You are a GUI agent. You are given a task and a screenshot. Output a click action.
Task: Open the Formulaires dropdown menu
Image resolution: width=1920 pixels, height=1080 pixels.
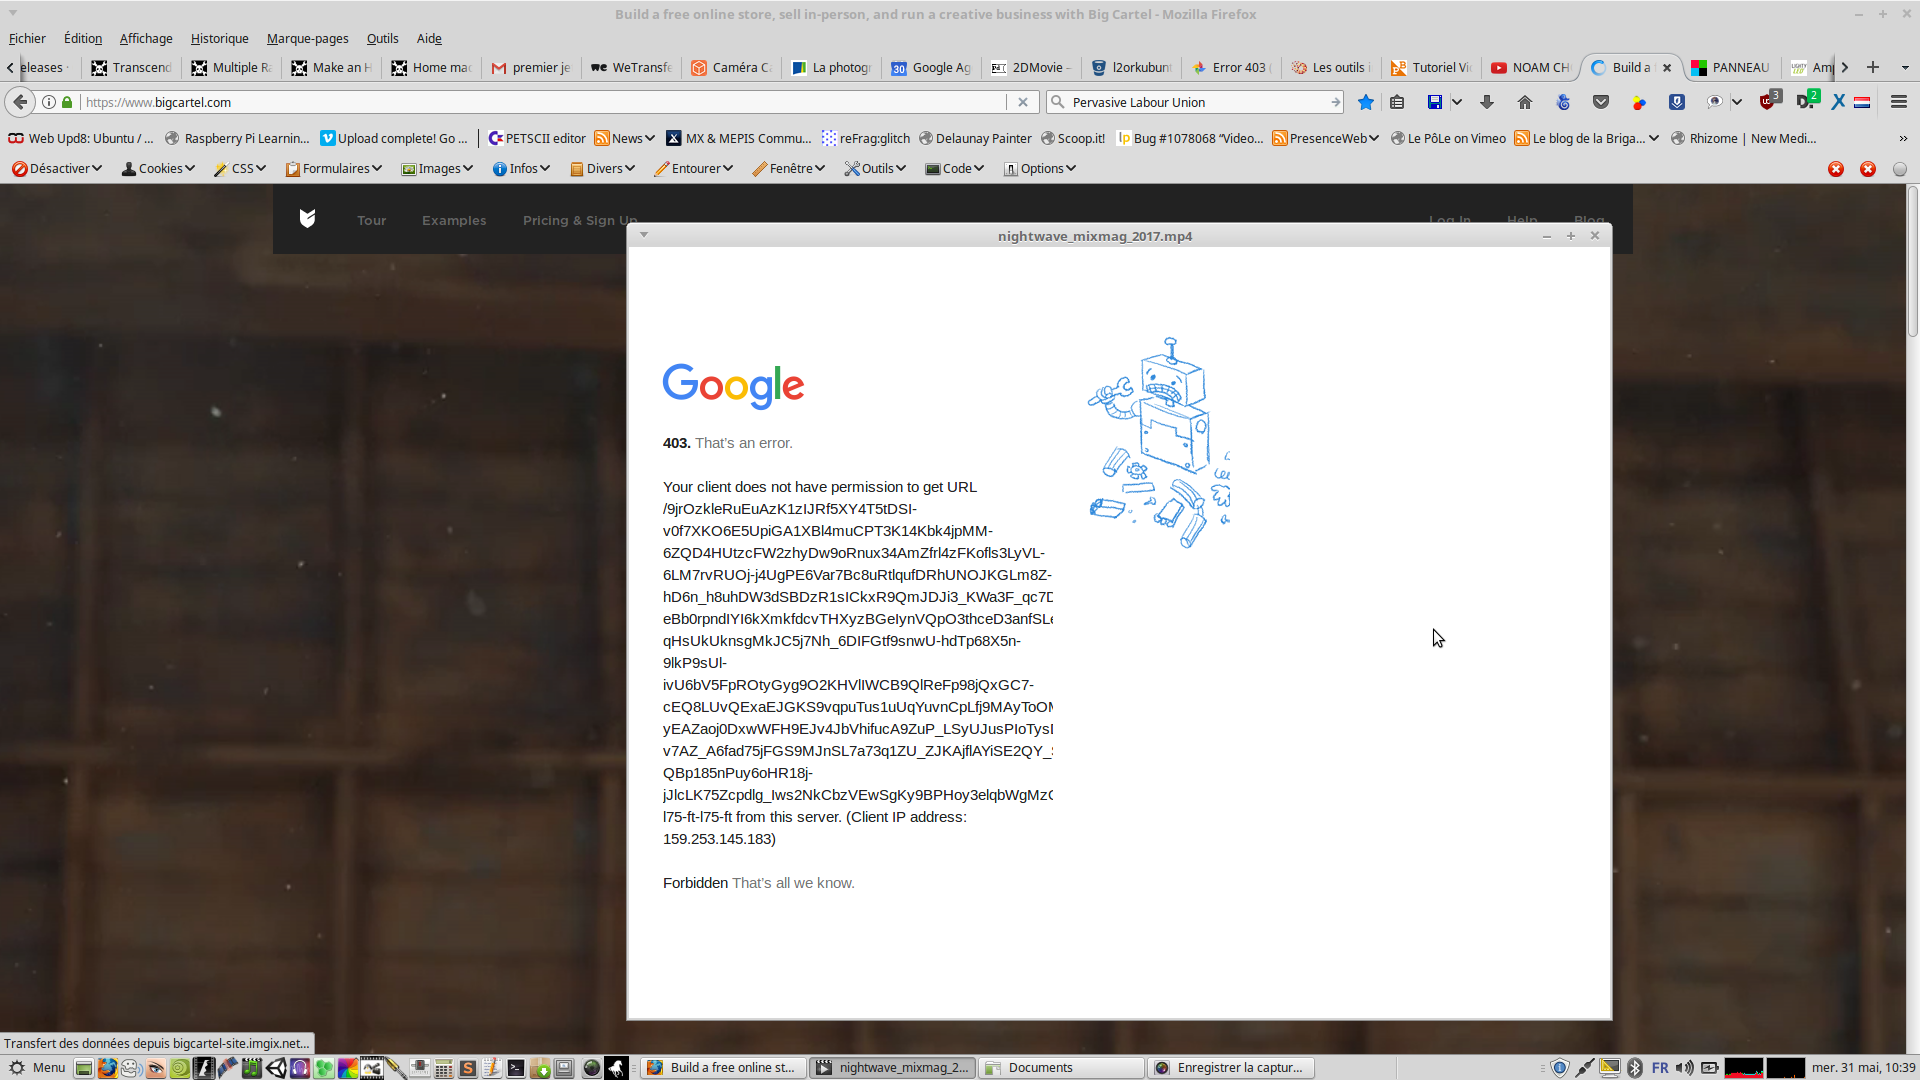[334, 169]
